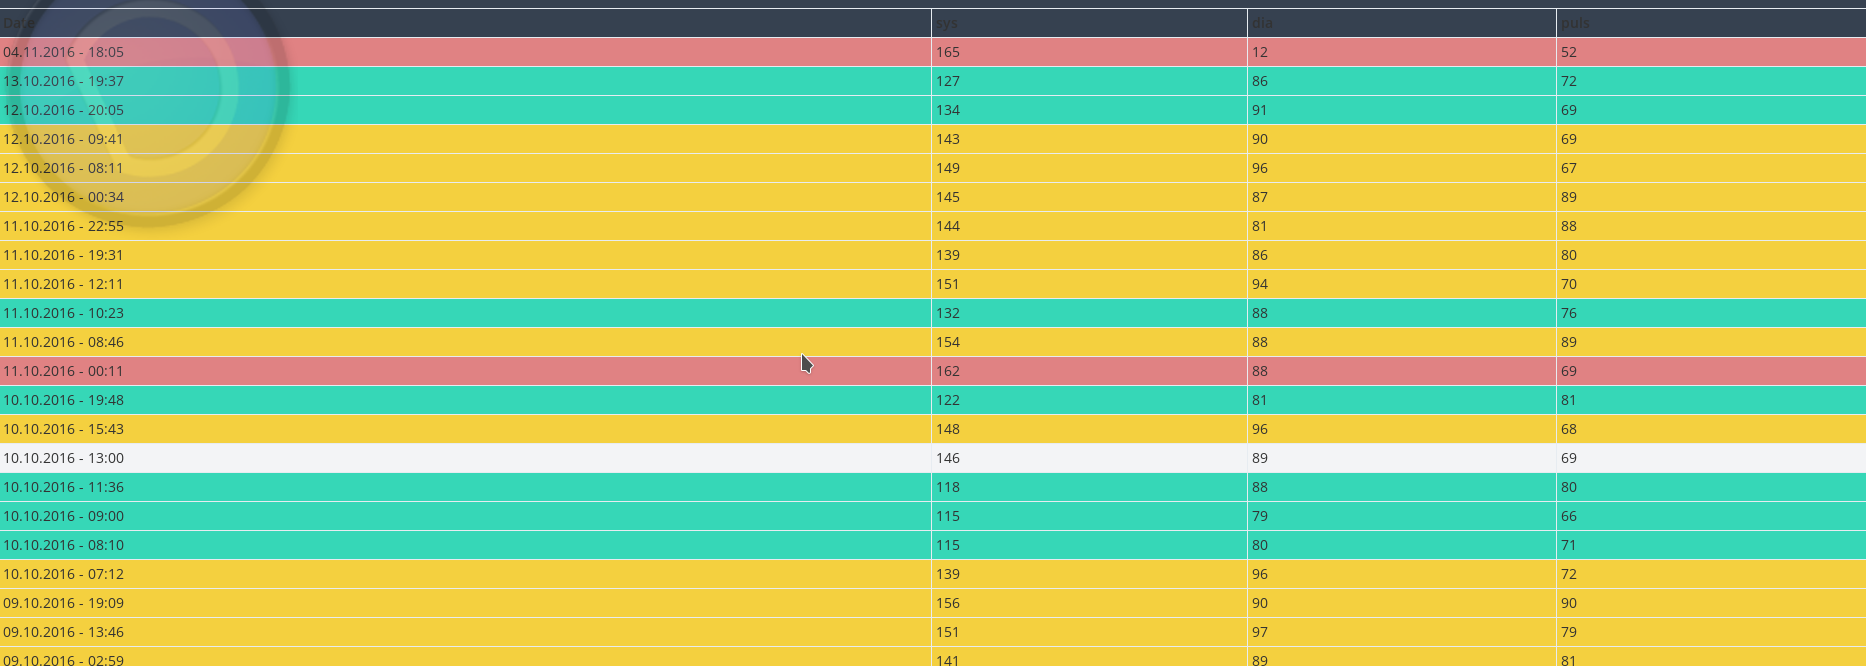Select the date cell '11.10.2016 - 08:46'
Image resolution: width=1866 pixels, height=666 pixels.
[x=465, y=342]
